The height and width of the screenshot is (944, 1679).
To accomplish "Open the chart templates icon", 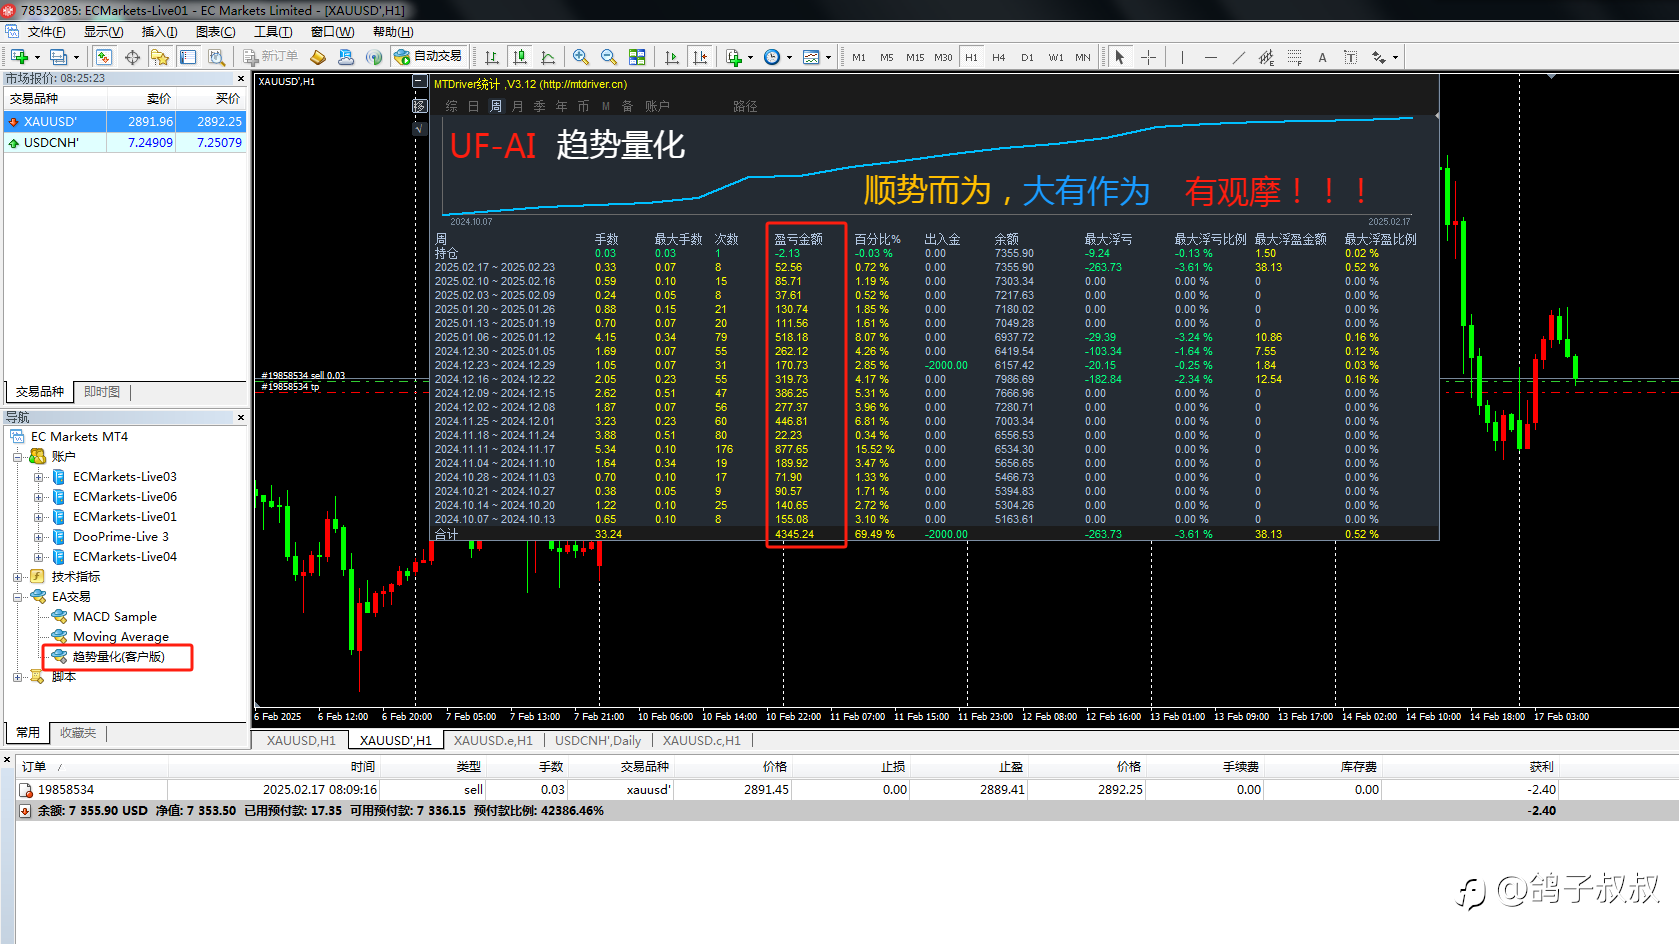I will pos(811,57).
